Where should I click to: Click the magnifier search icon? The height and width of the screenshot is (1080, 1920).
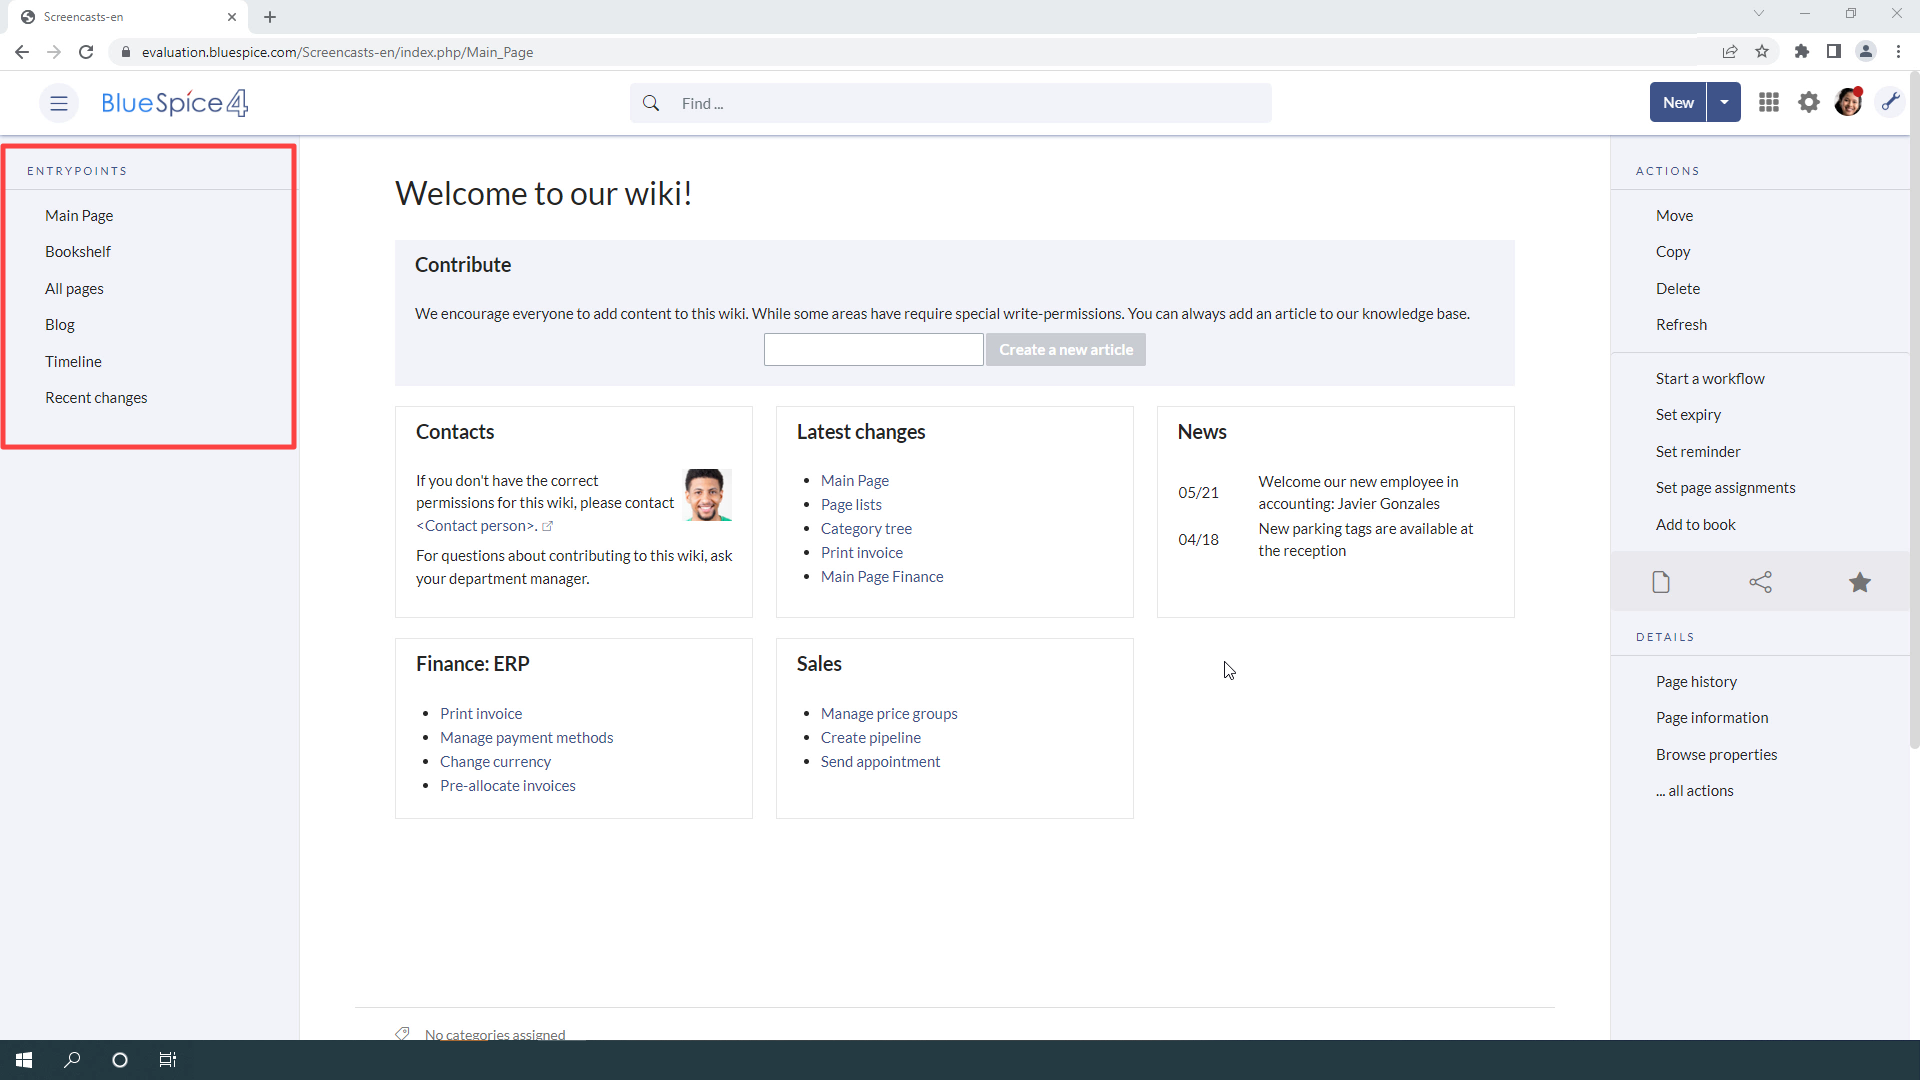(651, 103)
